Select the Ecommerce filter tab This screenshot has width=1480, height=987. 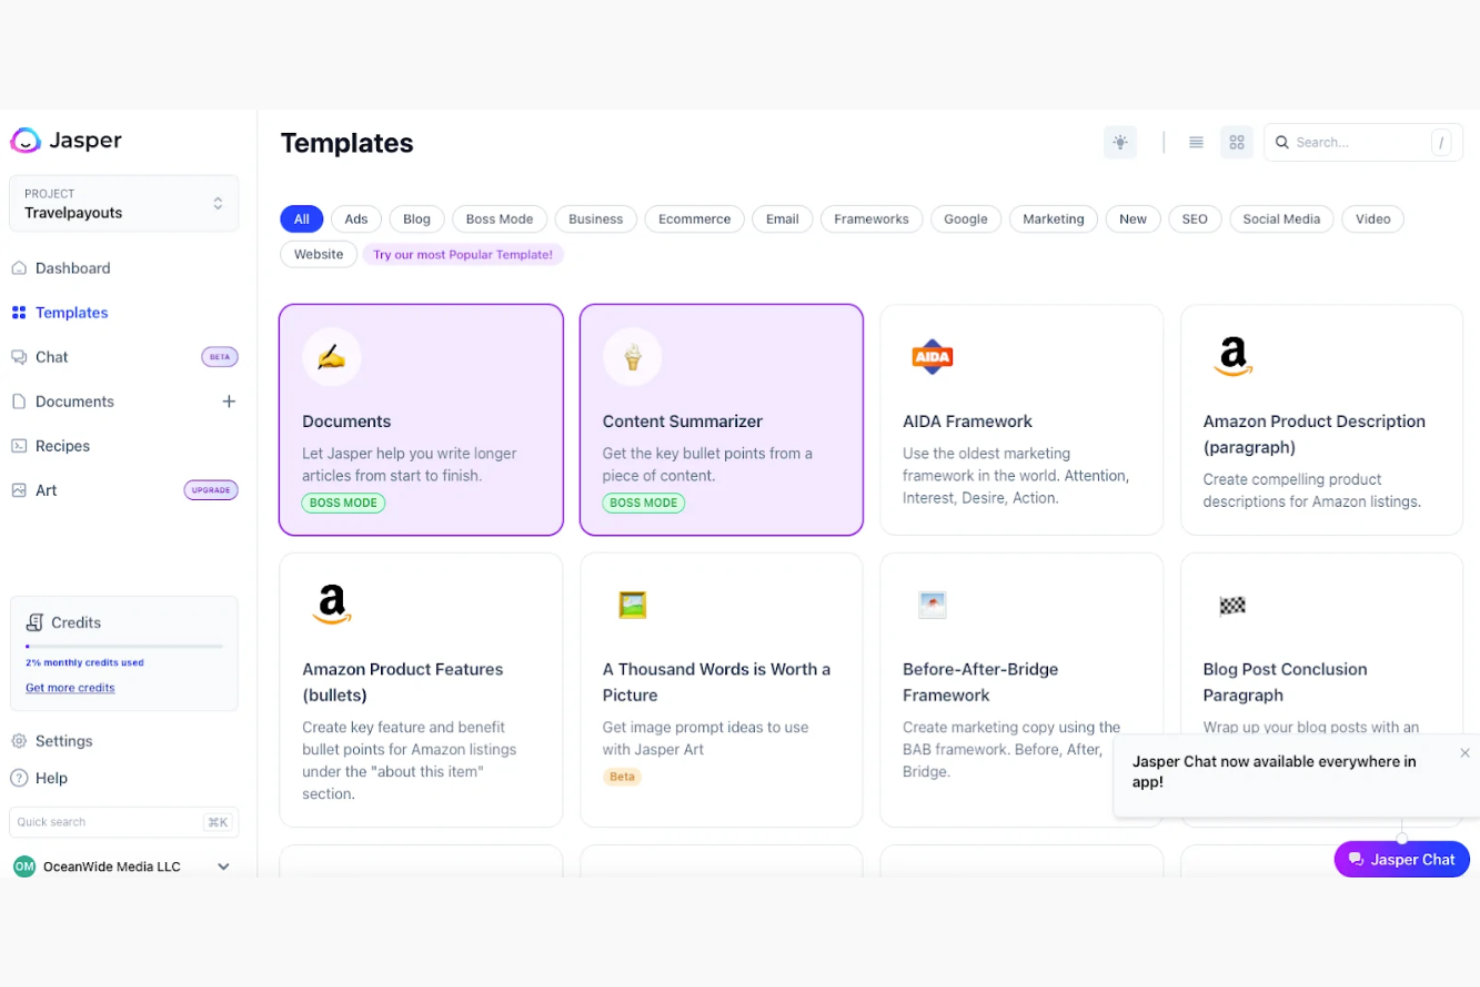pyautogui.click(x=694, y=219)
